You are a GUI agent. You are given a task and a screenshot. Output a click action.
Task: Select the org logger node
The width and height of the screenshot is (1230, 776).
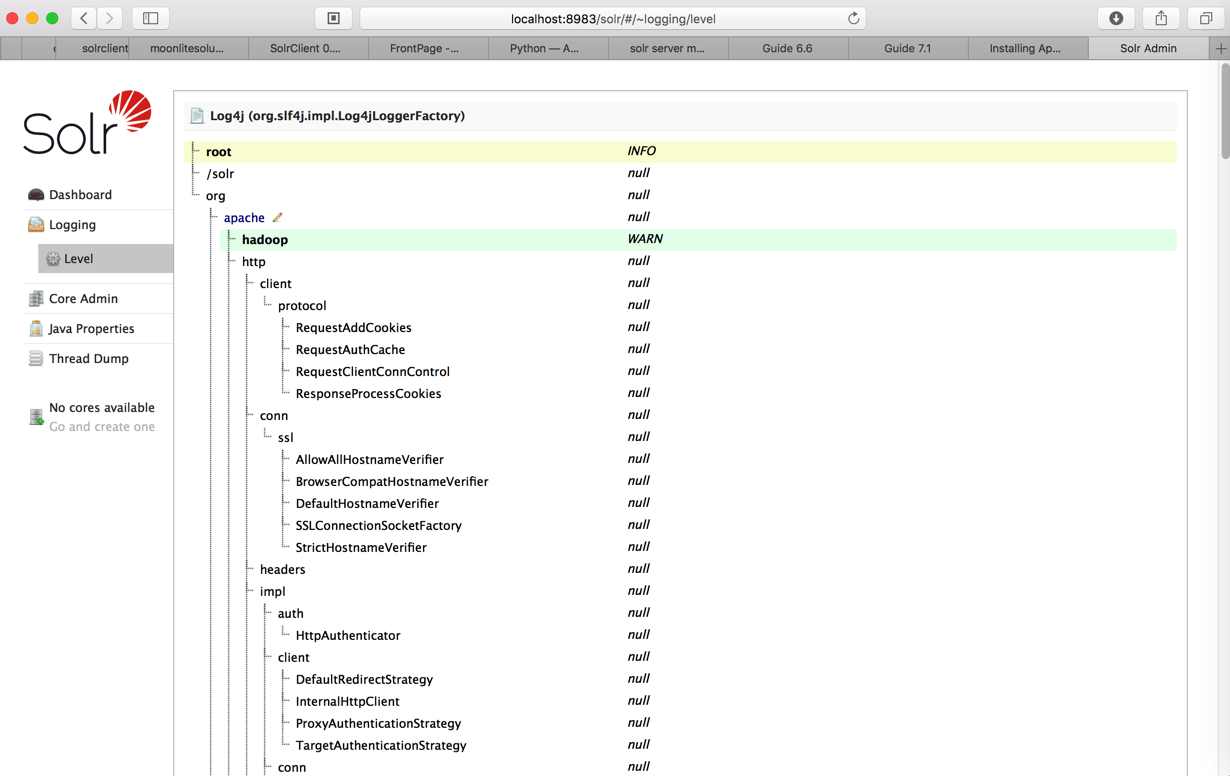click(x=216, y=196)
